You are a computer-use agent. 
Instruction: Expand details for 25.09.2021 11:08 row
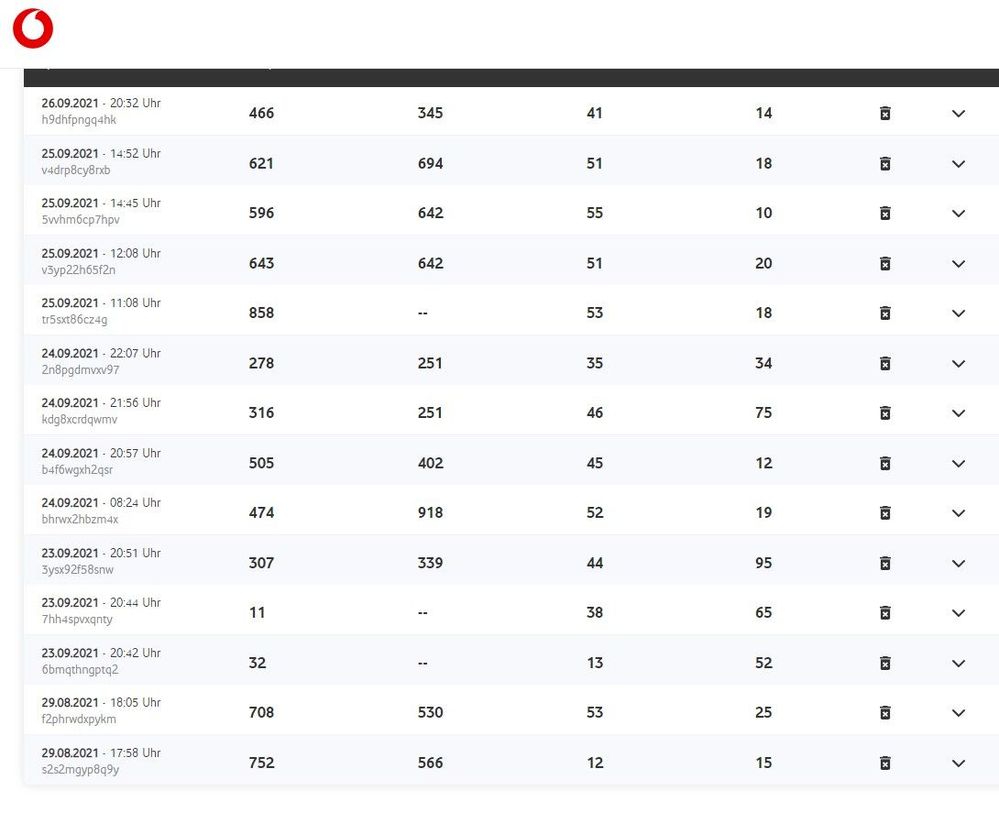[958, 313]
